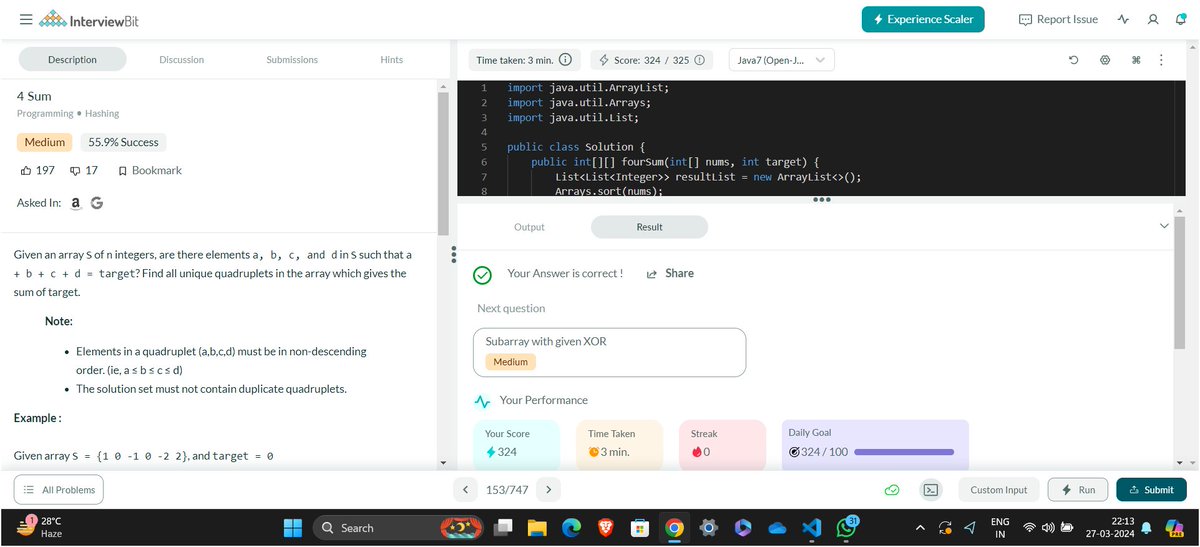Screen dimensions: 1200x547
Task: Open the notifications bell in header
Action: click(x=1181, y=19)
